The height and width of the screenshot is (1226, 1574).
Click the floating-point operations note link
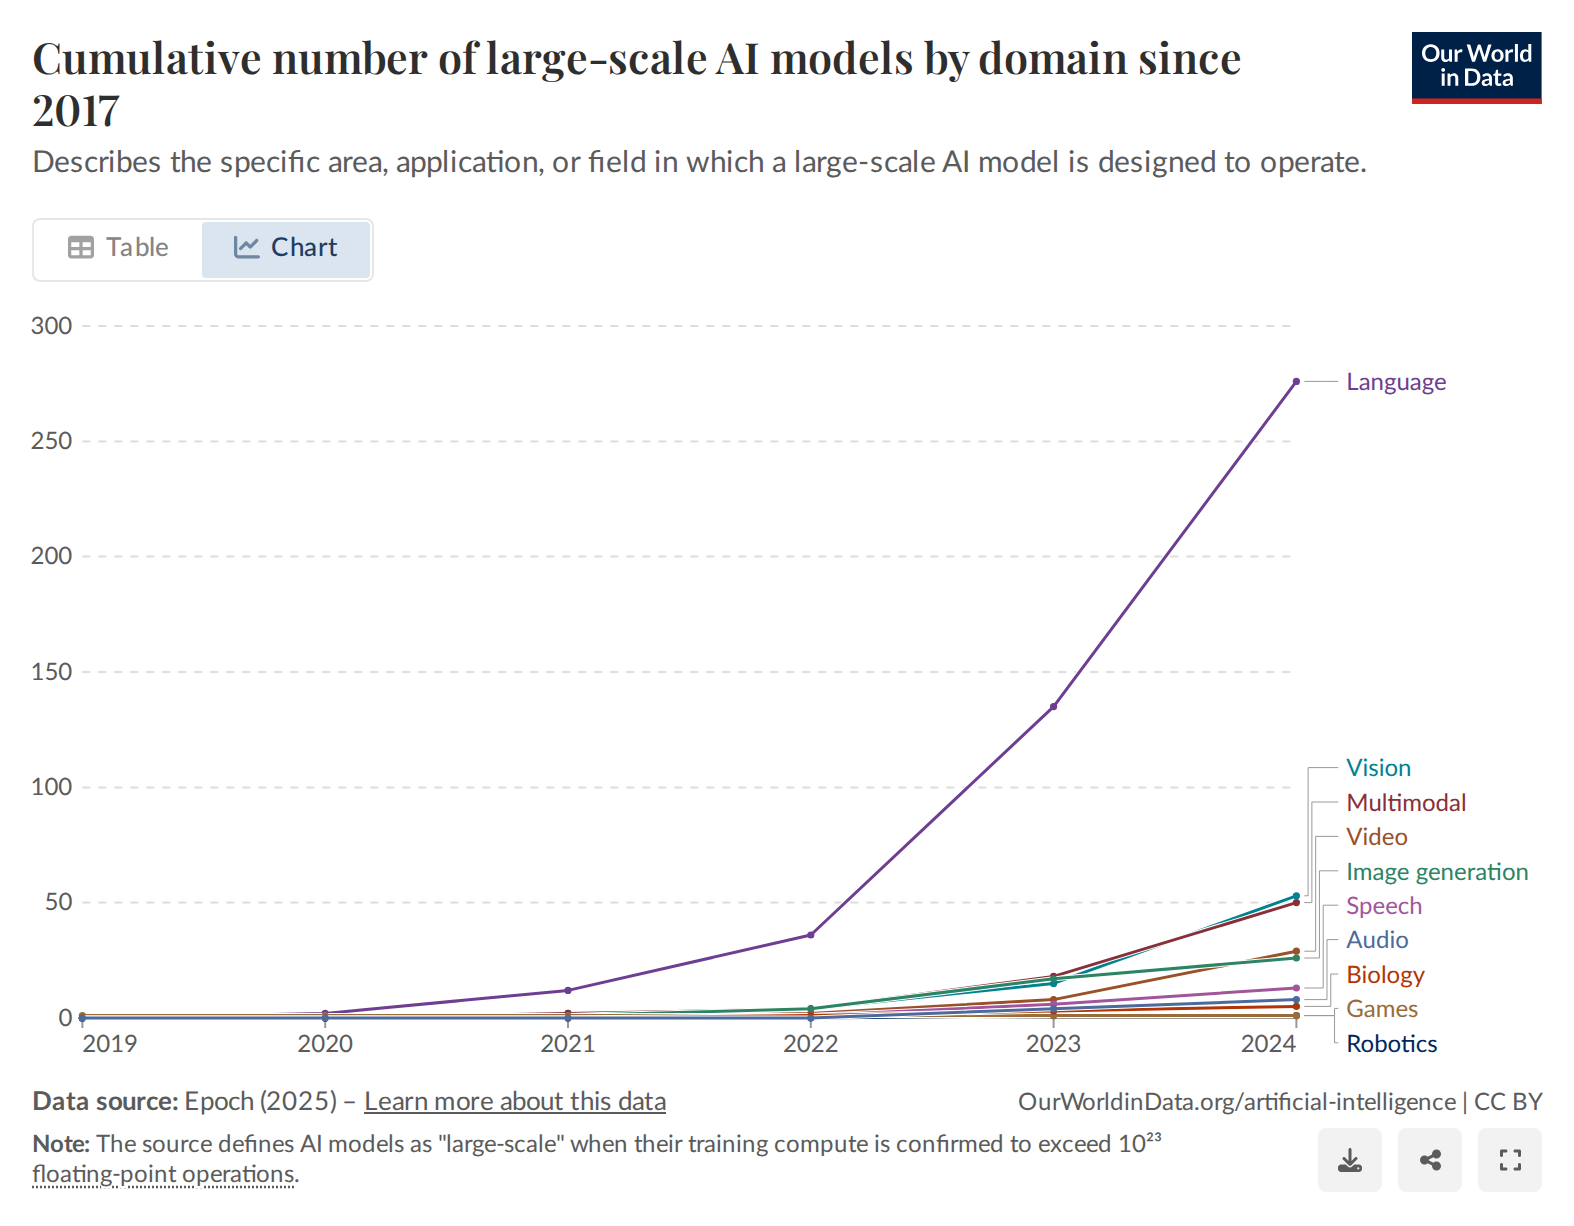point(164,1174)
